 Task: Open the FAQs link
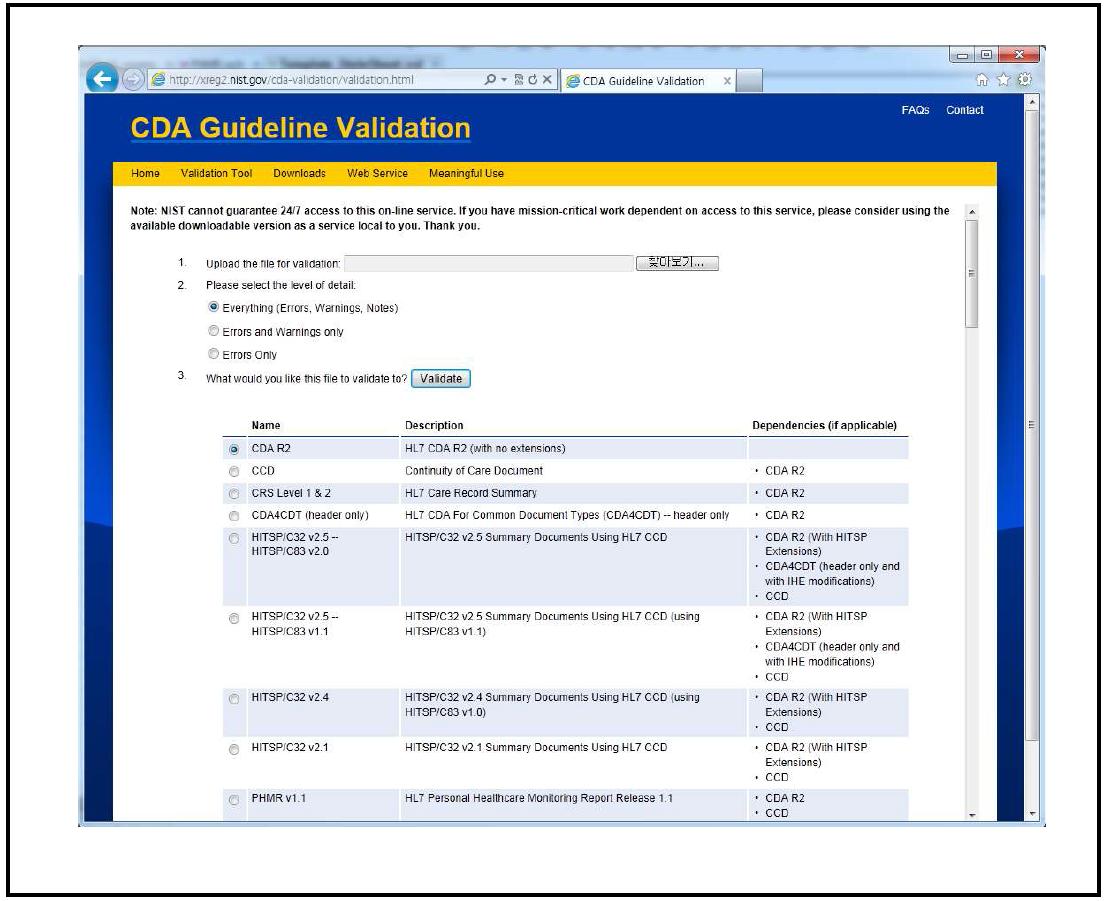915,110
